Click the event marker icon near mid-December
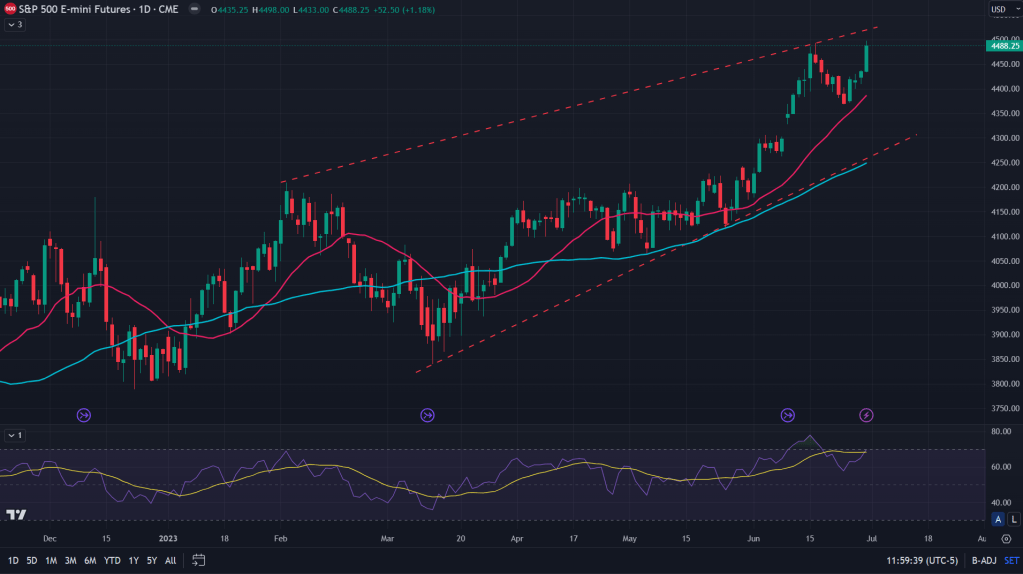This screenshot has height=574, width=1023. 84,414
